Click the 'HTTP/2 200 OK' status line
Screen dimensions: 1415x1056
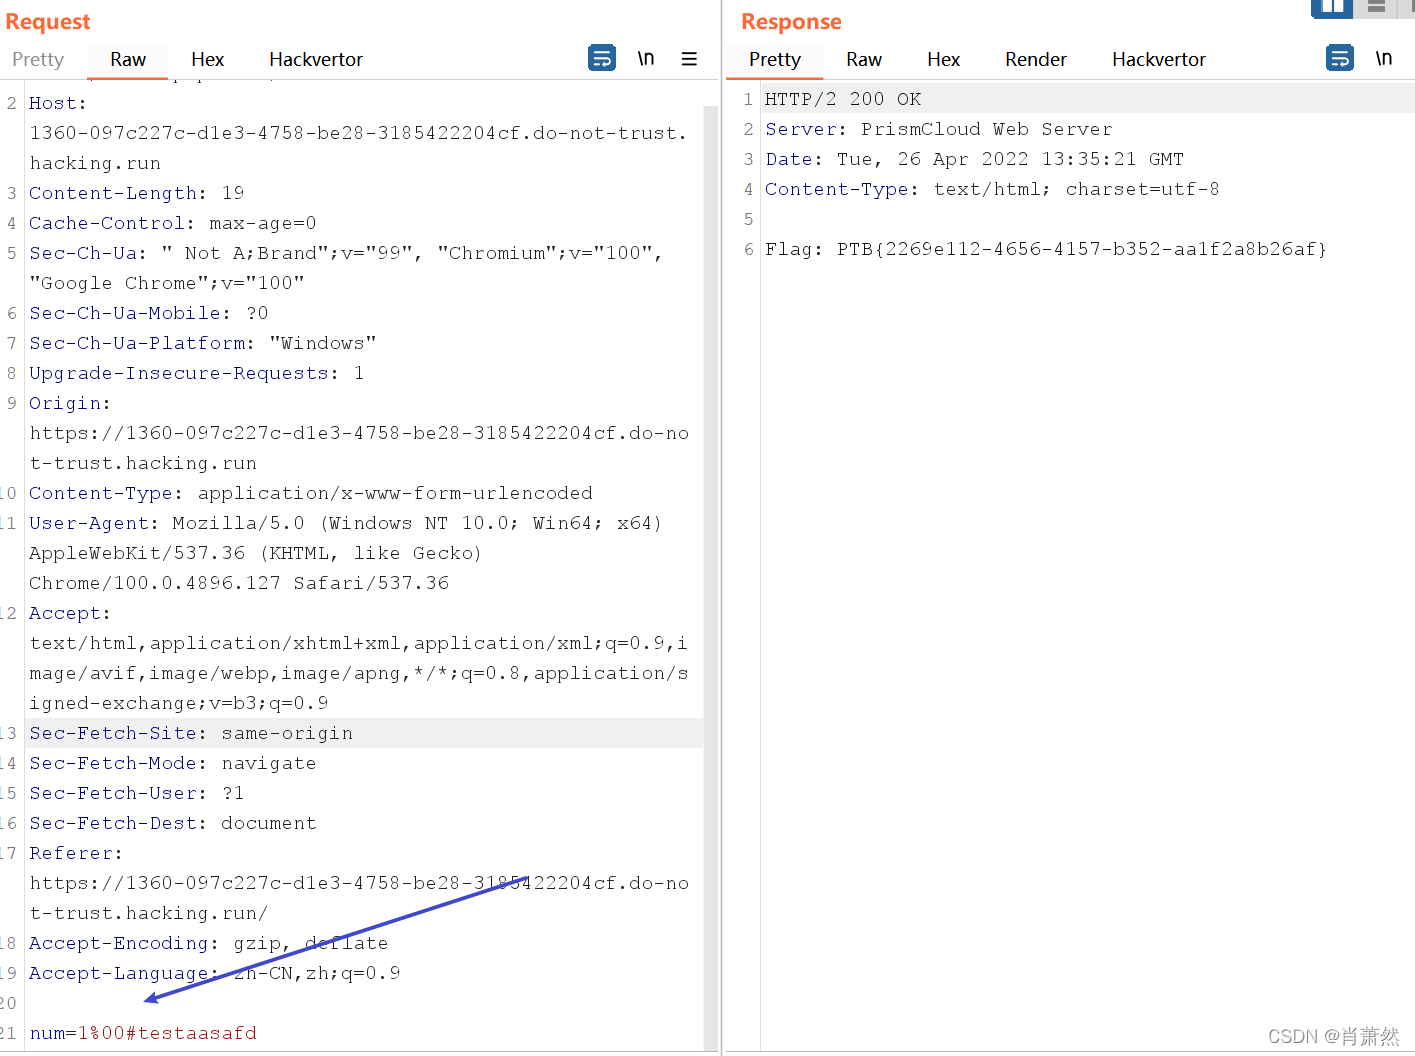click(843, 99)
